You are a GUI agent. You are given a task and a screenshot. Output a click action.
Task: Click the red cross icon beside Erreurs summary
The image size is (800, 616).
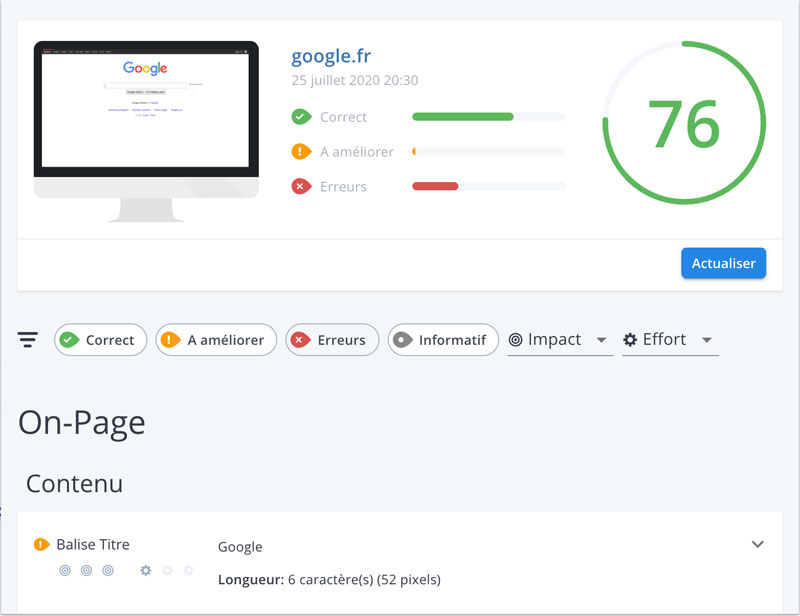click(301, 186)
